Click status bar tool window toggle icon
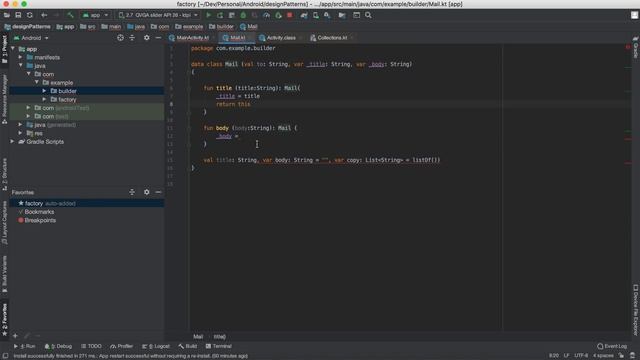The height and width of the screenshot is (360, 640). (5, 356)
